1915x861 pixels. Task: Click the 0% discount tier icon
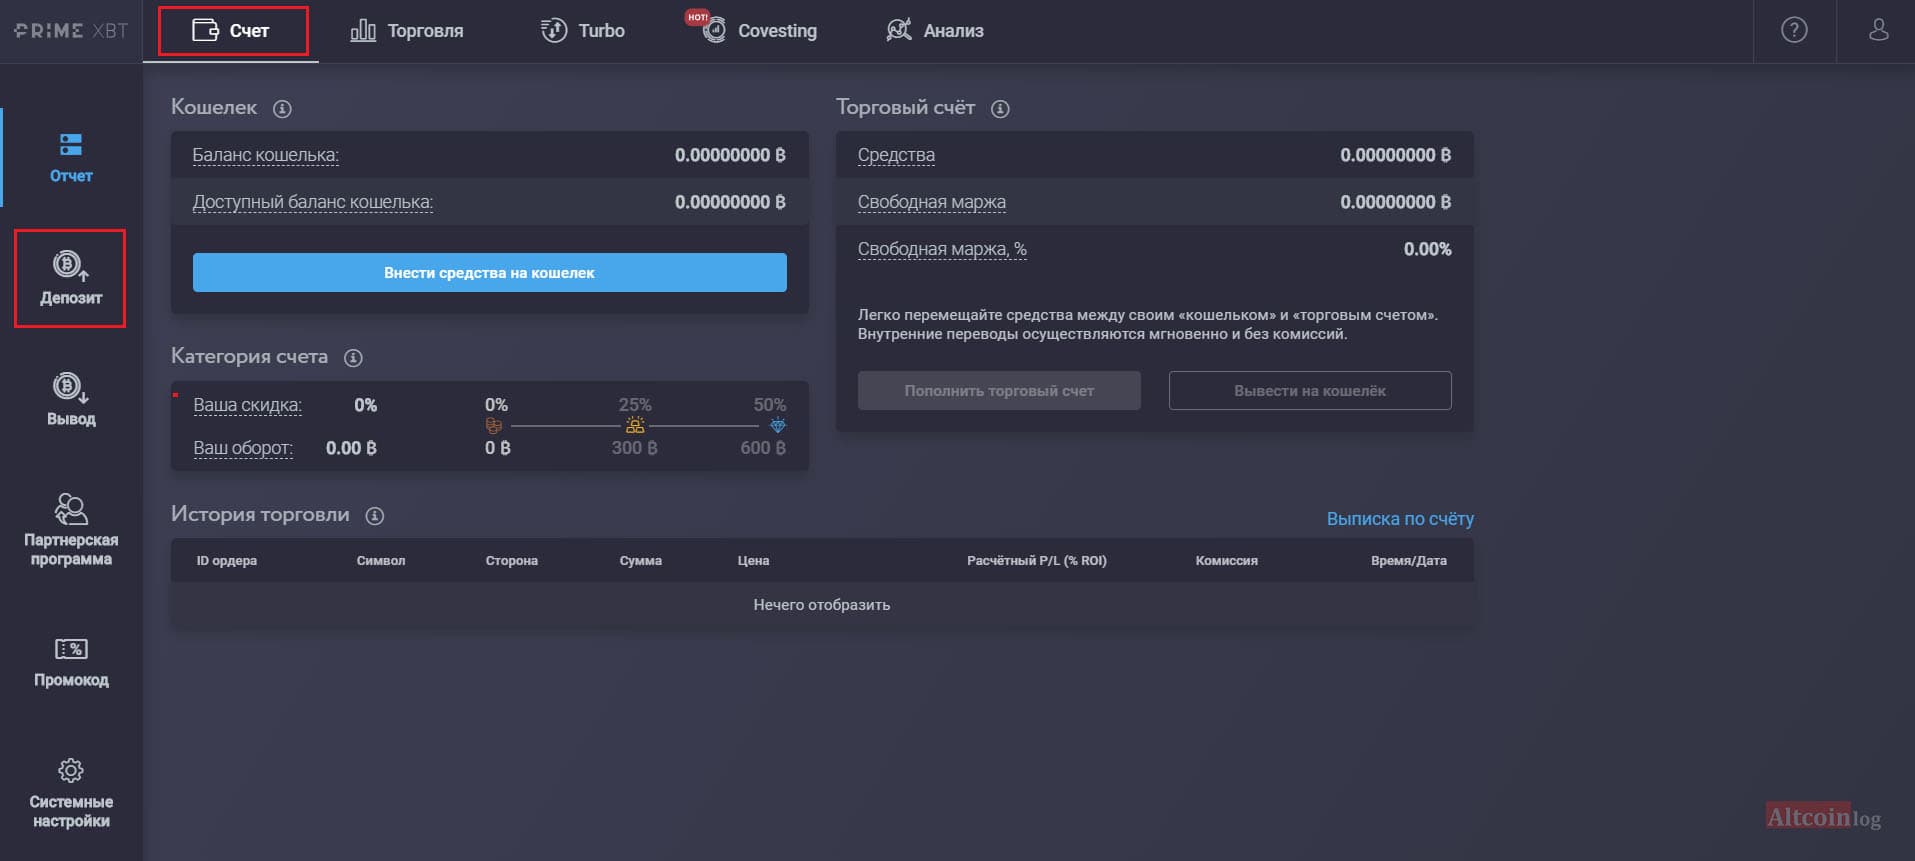point(494,426)
